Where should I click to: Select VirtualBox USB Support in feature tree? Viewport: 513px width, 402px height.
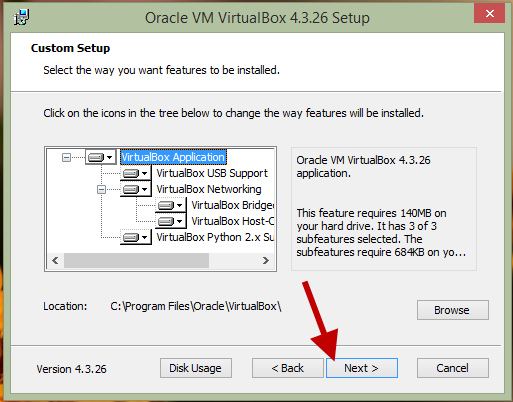212,173
